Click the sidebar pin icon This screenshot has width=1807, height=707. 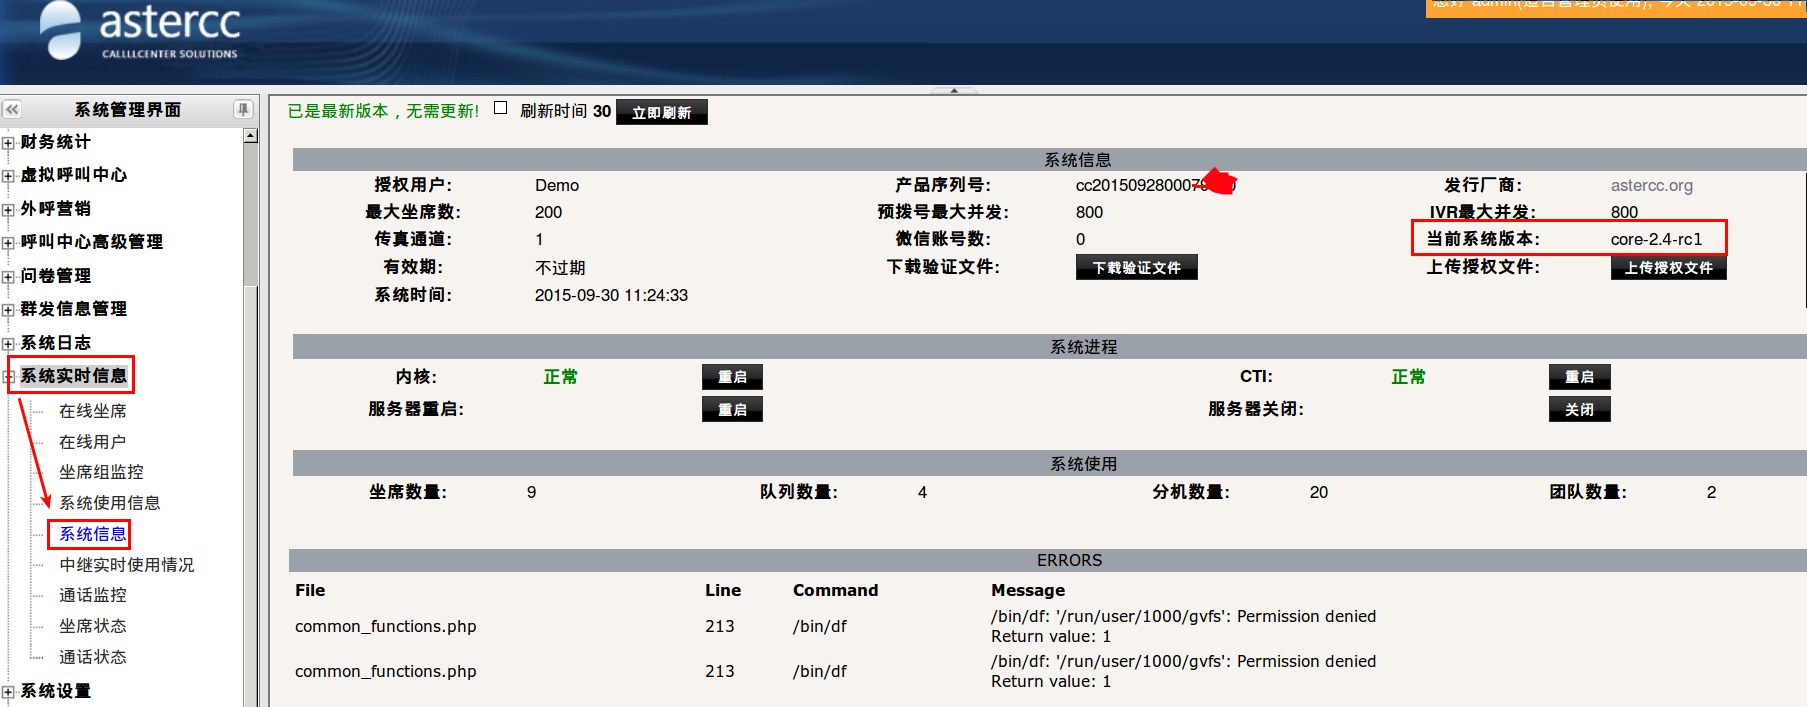point(243,109)
